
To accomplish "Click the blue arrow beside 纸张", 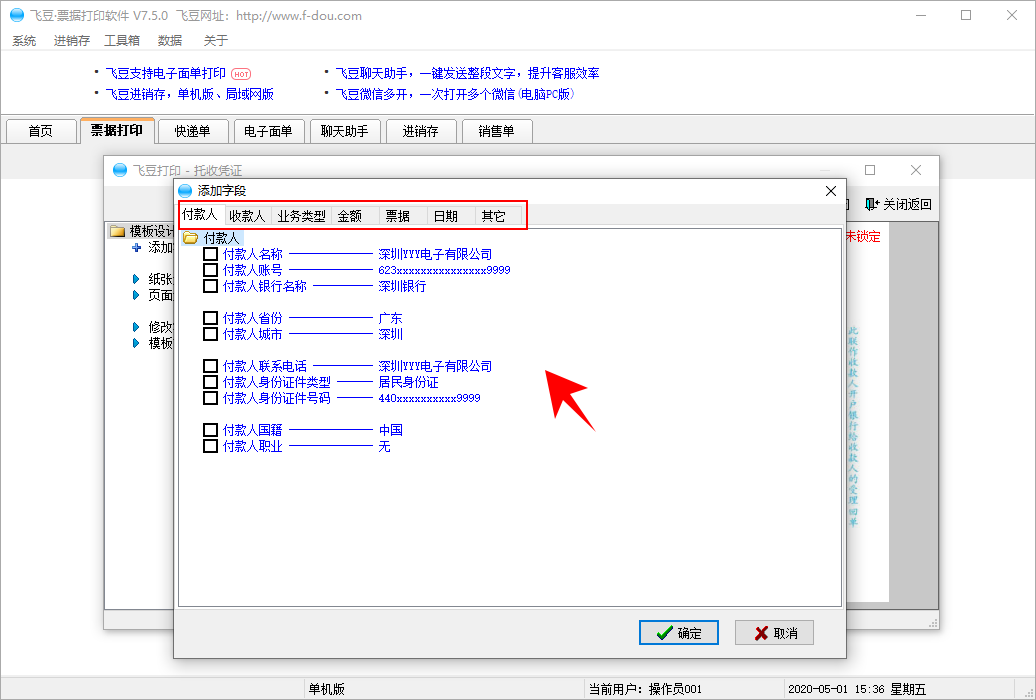I will click(136, 279).
